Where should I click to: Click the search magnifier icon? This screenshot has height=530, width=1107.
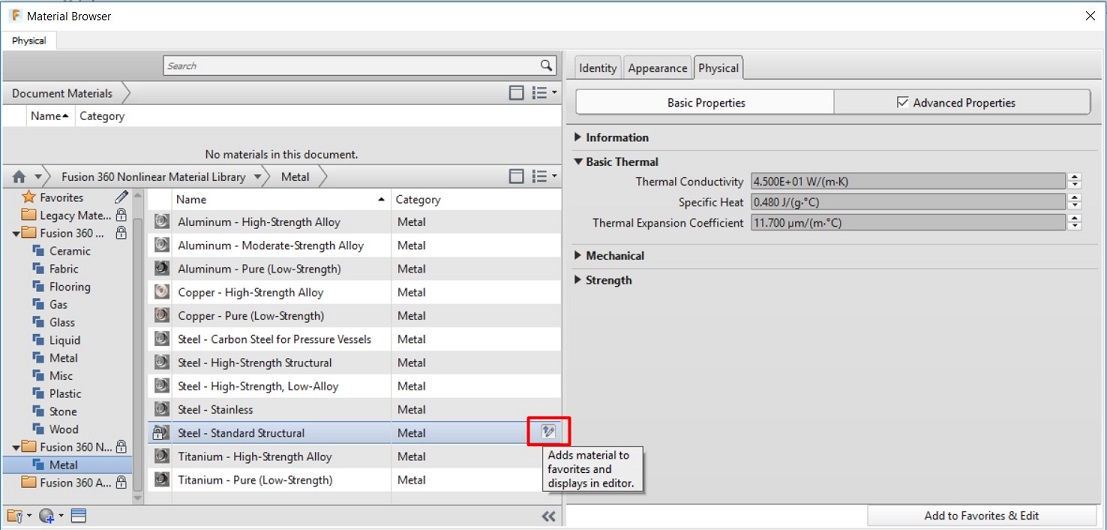pyautogui.click(x=546, y=66)
